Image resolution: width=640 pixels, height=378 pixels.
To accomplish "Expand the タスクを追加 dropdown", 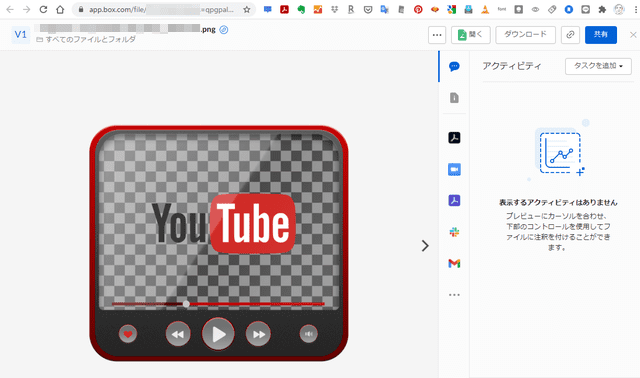I will [x=598, y=66].
